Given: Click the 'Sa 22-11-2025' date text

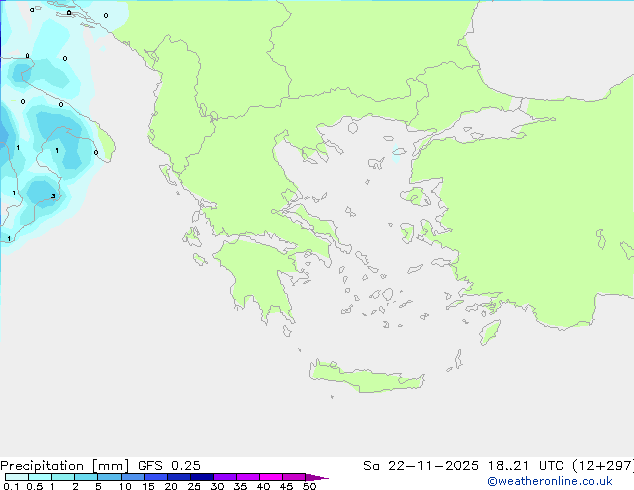Looking at the screenshot, I should 421,466.
